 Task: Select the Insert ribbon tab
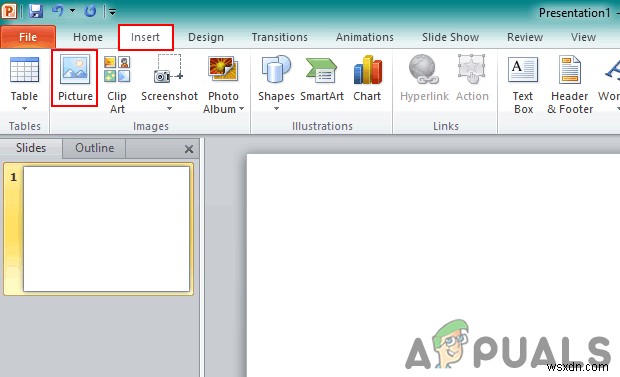(146, 37)
